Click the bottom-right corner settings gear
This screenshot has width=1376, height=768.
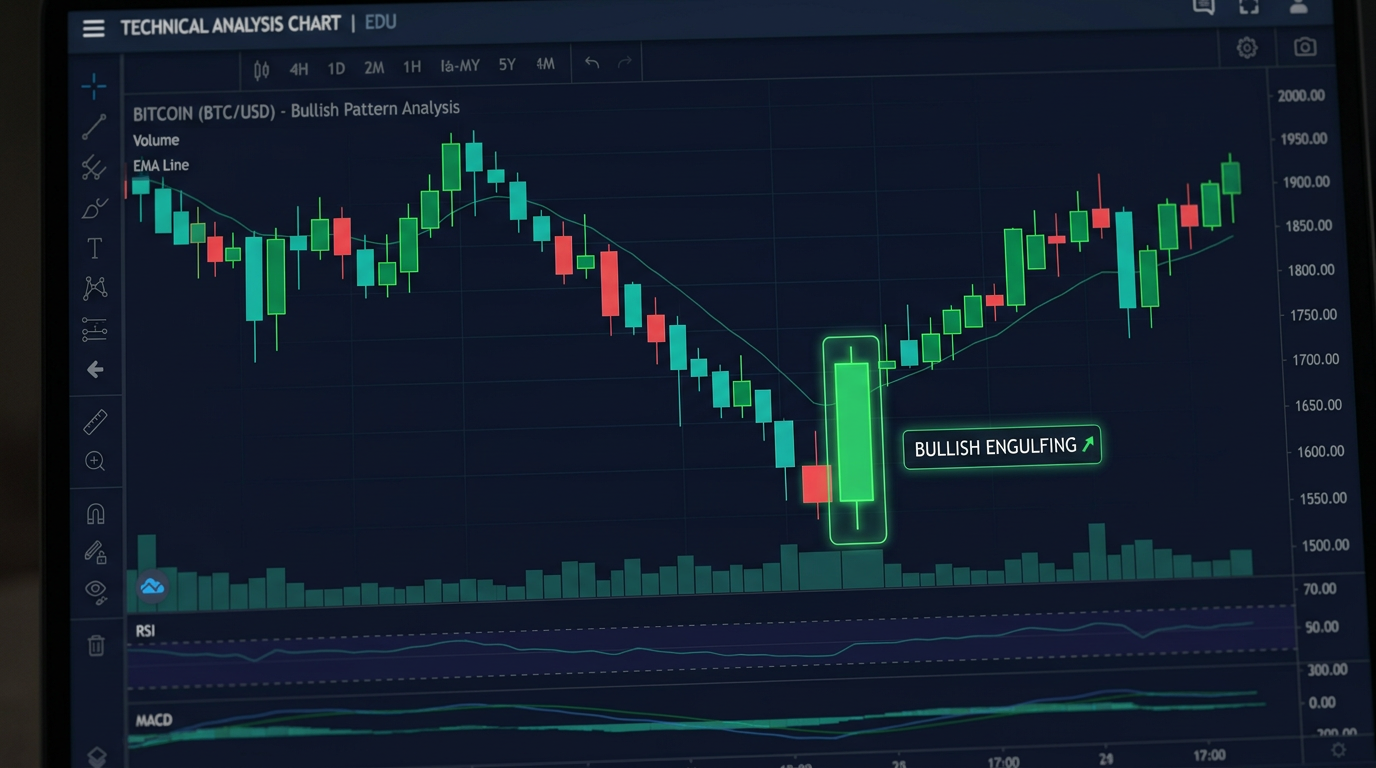tap(1338, 750)
